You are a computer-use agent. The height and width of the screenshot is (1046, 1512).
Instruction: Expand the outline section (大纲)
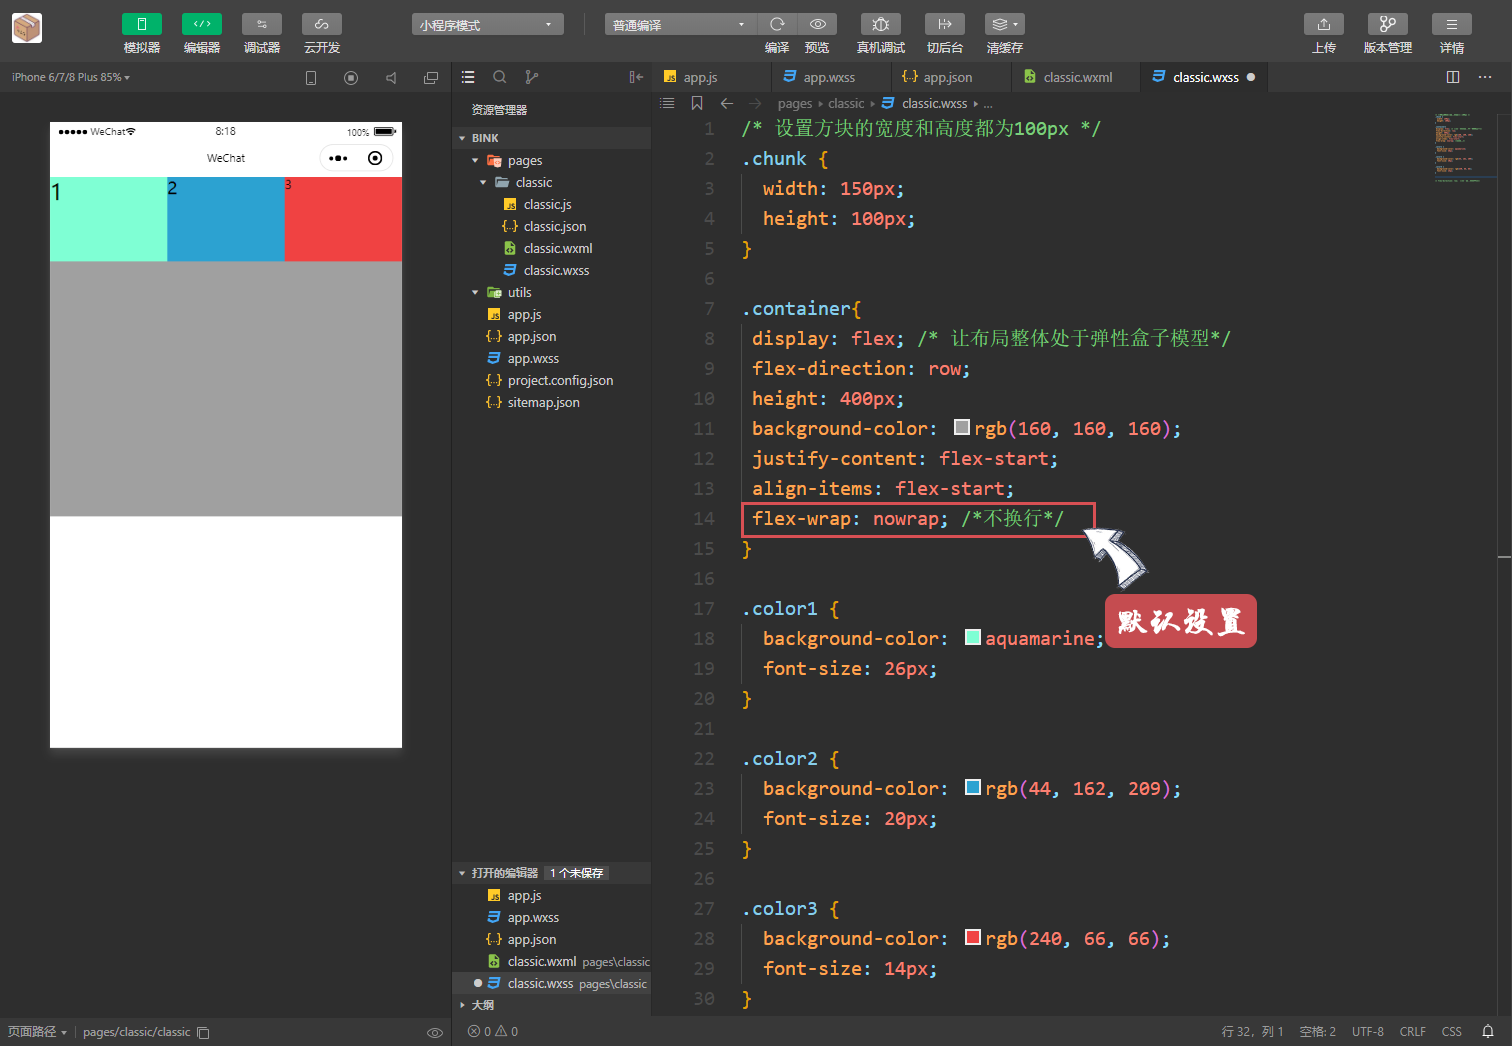click(x=462, y=1005)
